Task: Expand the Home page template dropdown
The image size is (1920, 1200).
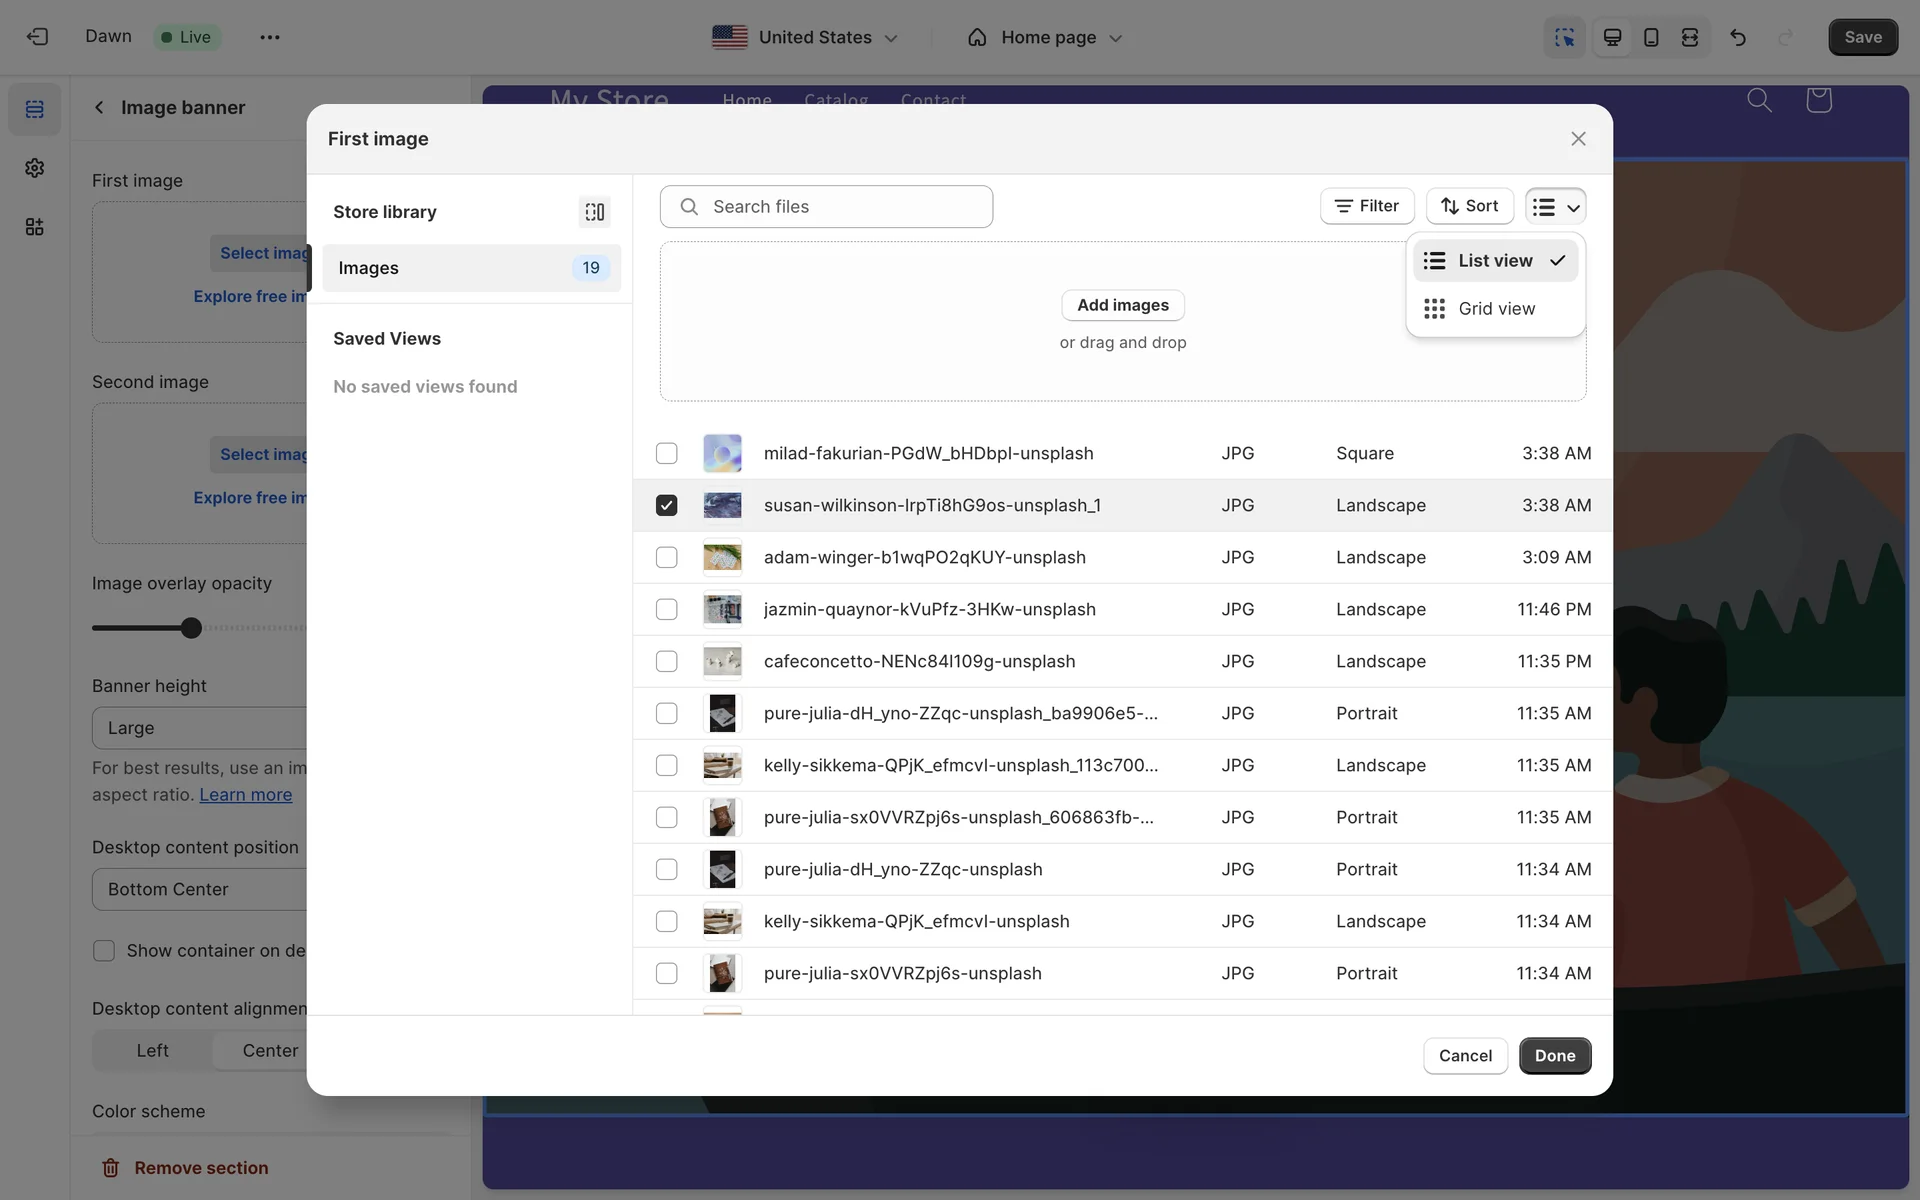Action: coord(1045,37)
